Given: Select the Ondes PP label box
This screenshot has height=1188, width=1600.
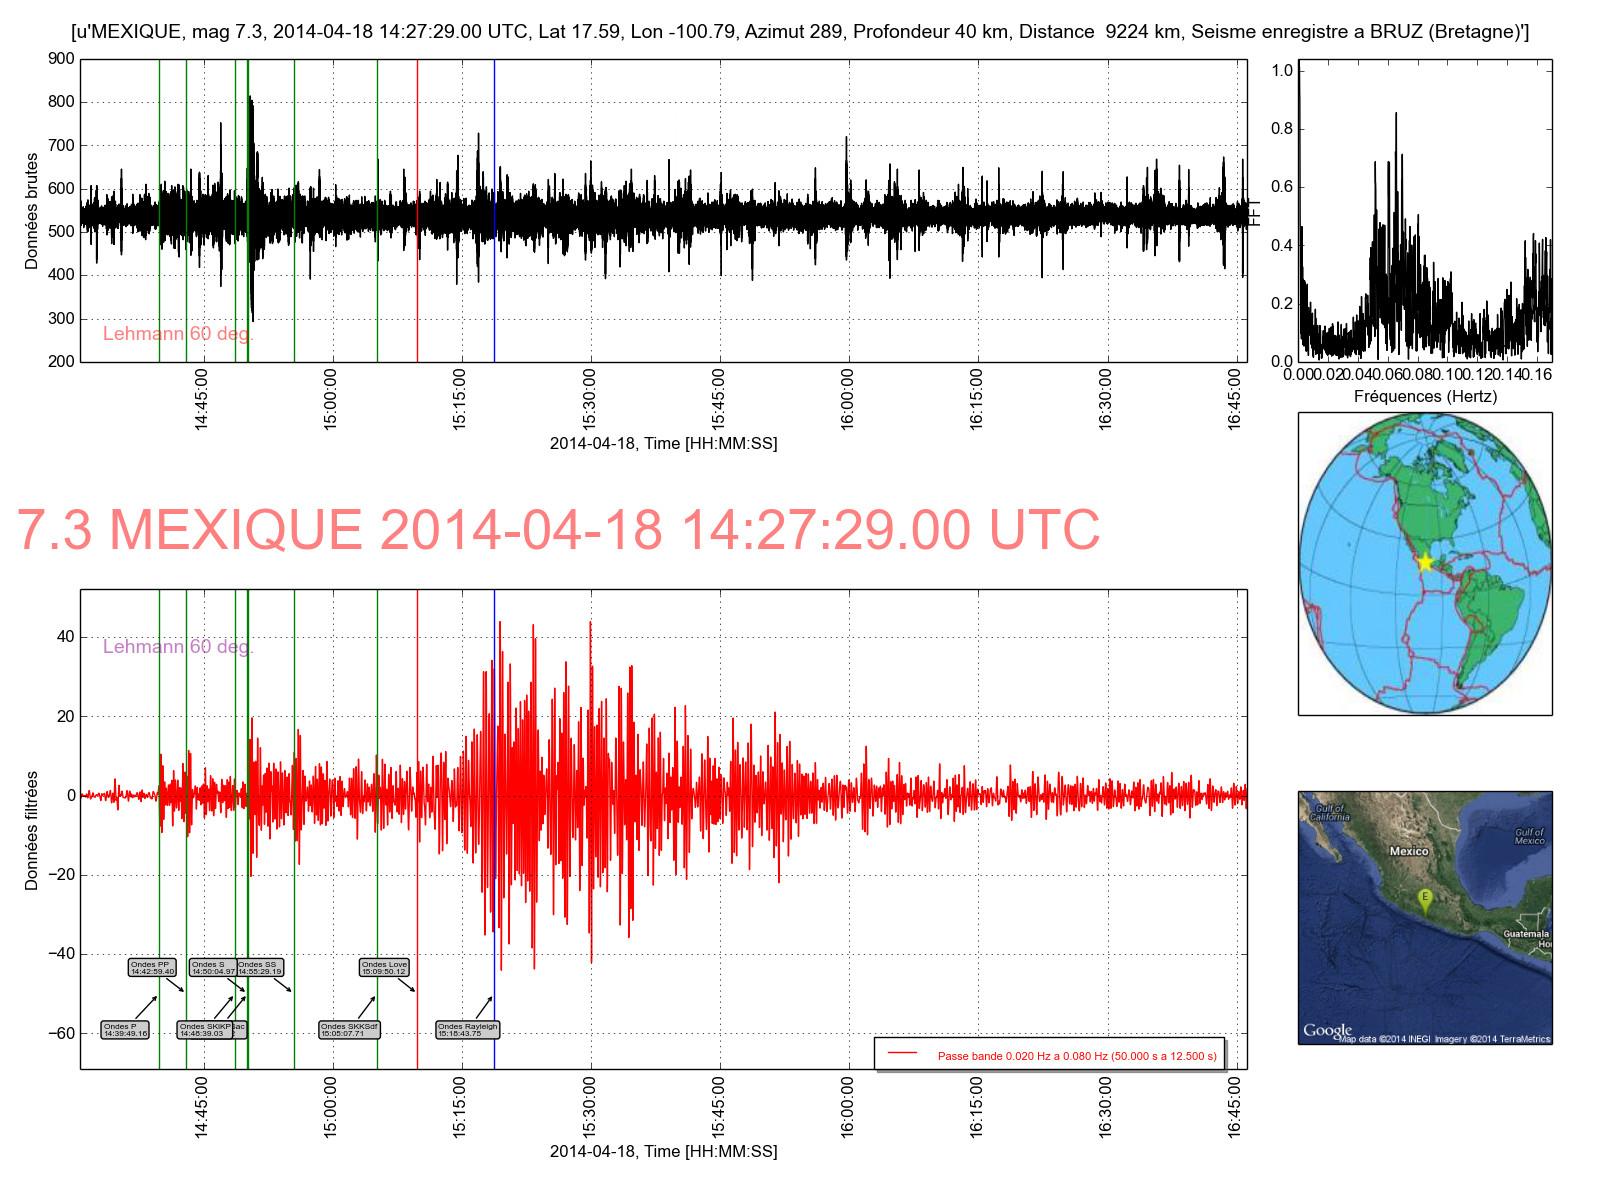Looking at the screenshot, I should (x=152, y=968).
